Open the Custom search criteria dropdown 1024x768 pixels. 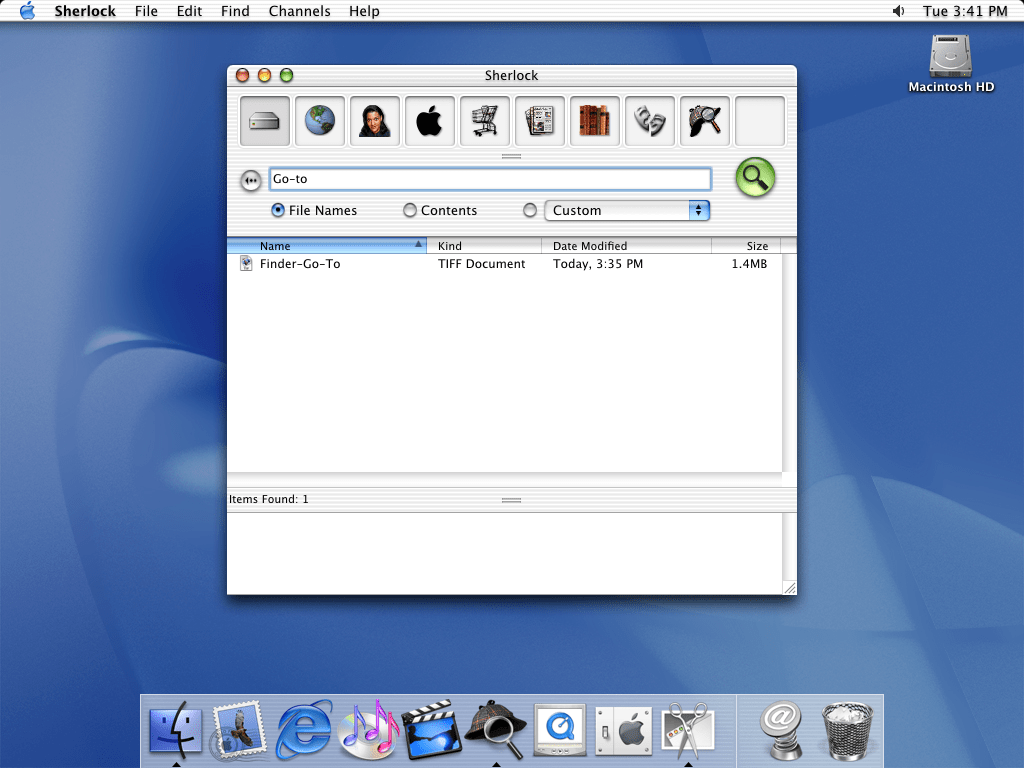coord(627,211)
